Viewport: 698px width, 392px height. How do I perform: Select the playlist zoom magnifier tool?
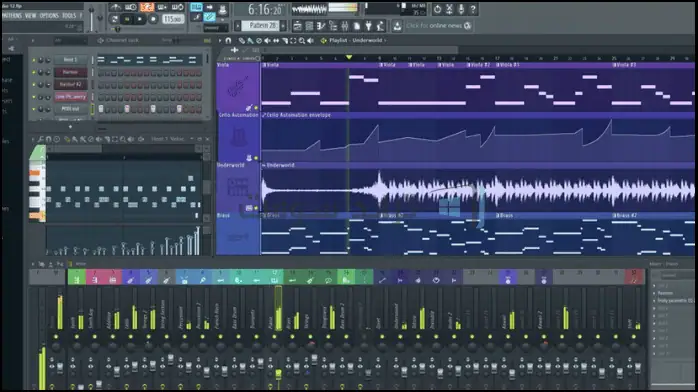pos(302,40)
